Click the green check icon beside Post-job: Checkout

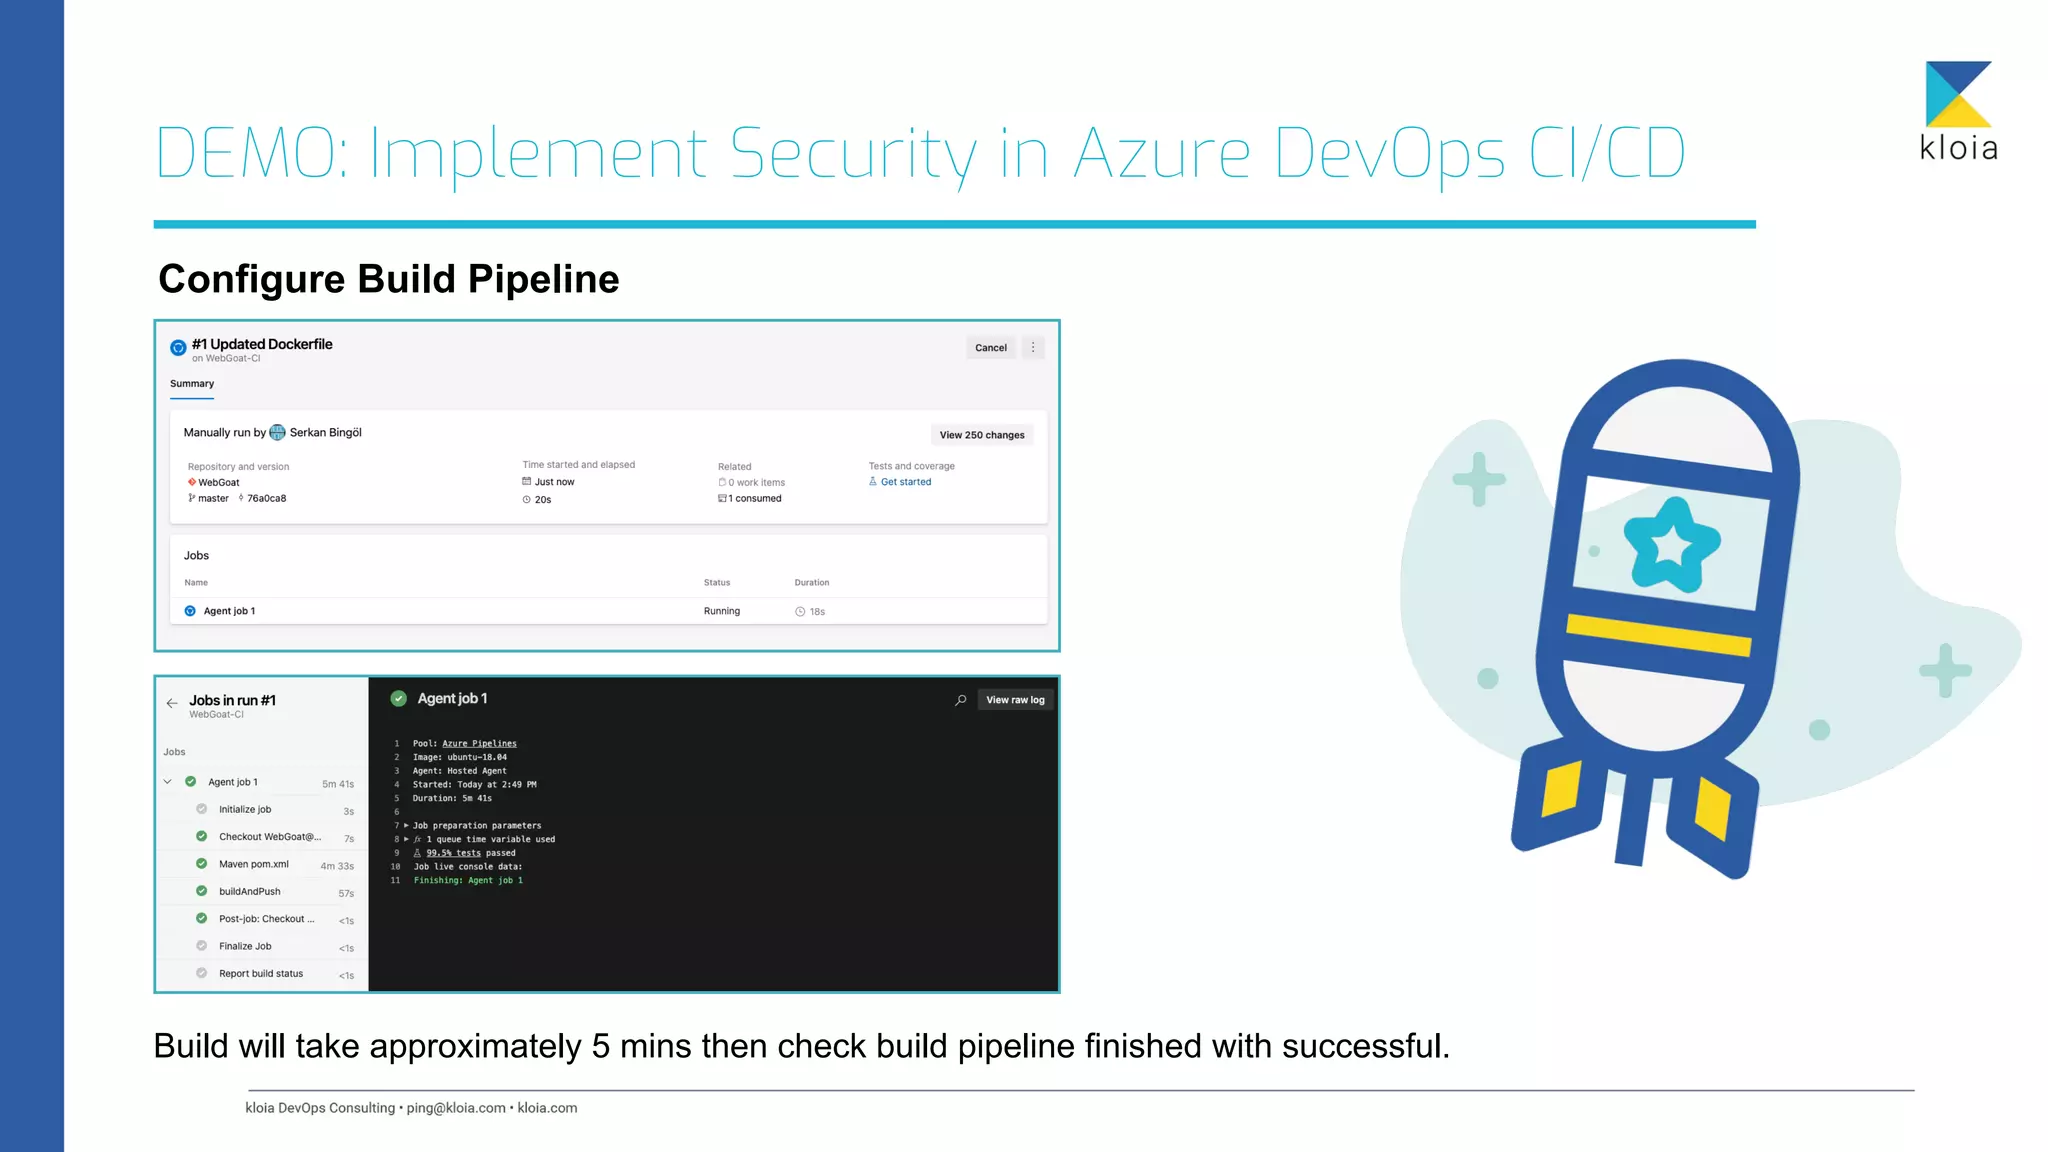click(201, 918)
